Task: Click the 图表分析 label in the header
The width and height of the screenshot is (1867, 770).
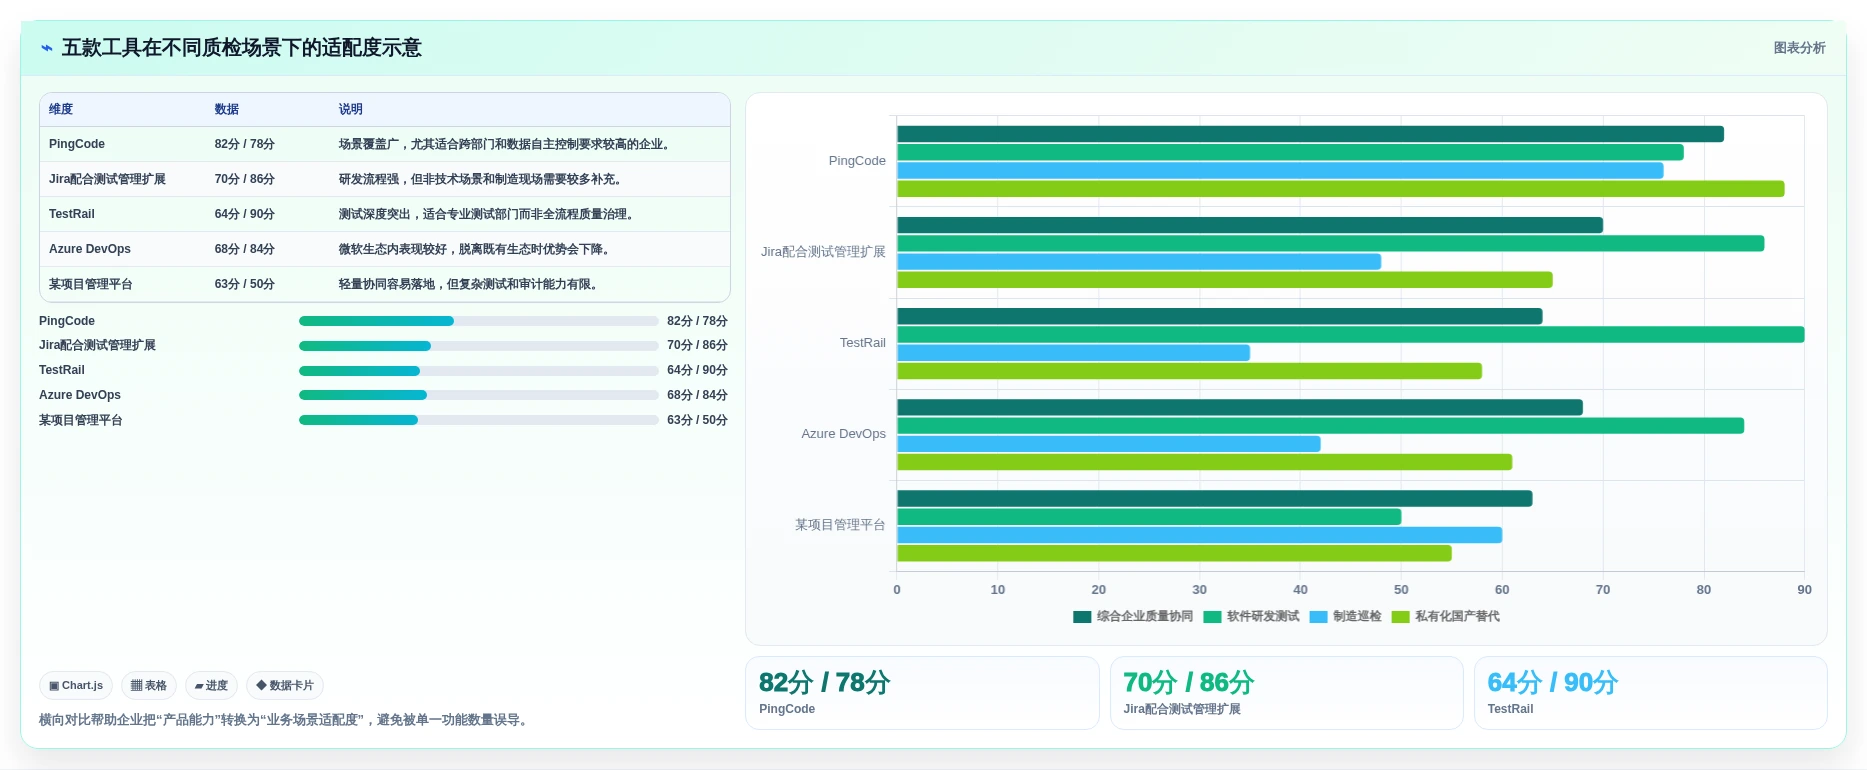Action: pos(1799,48)
